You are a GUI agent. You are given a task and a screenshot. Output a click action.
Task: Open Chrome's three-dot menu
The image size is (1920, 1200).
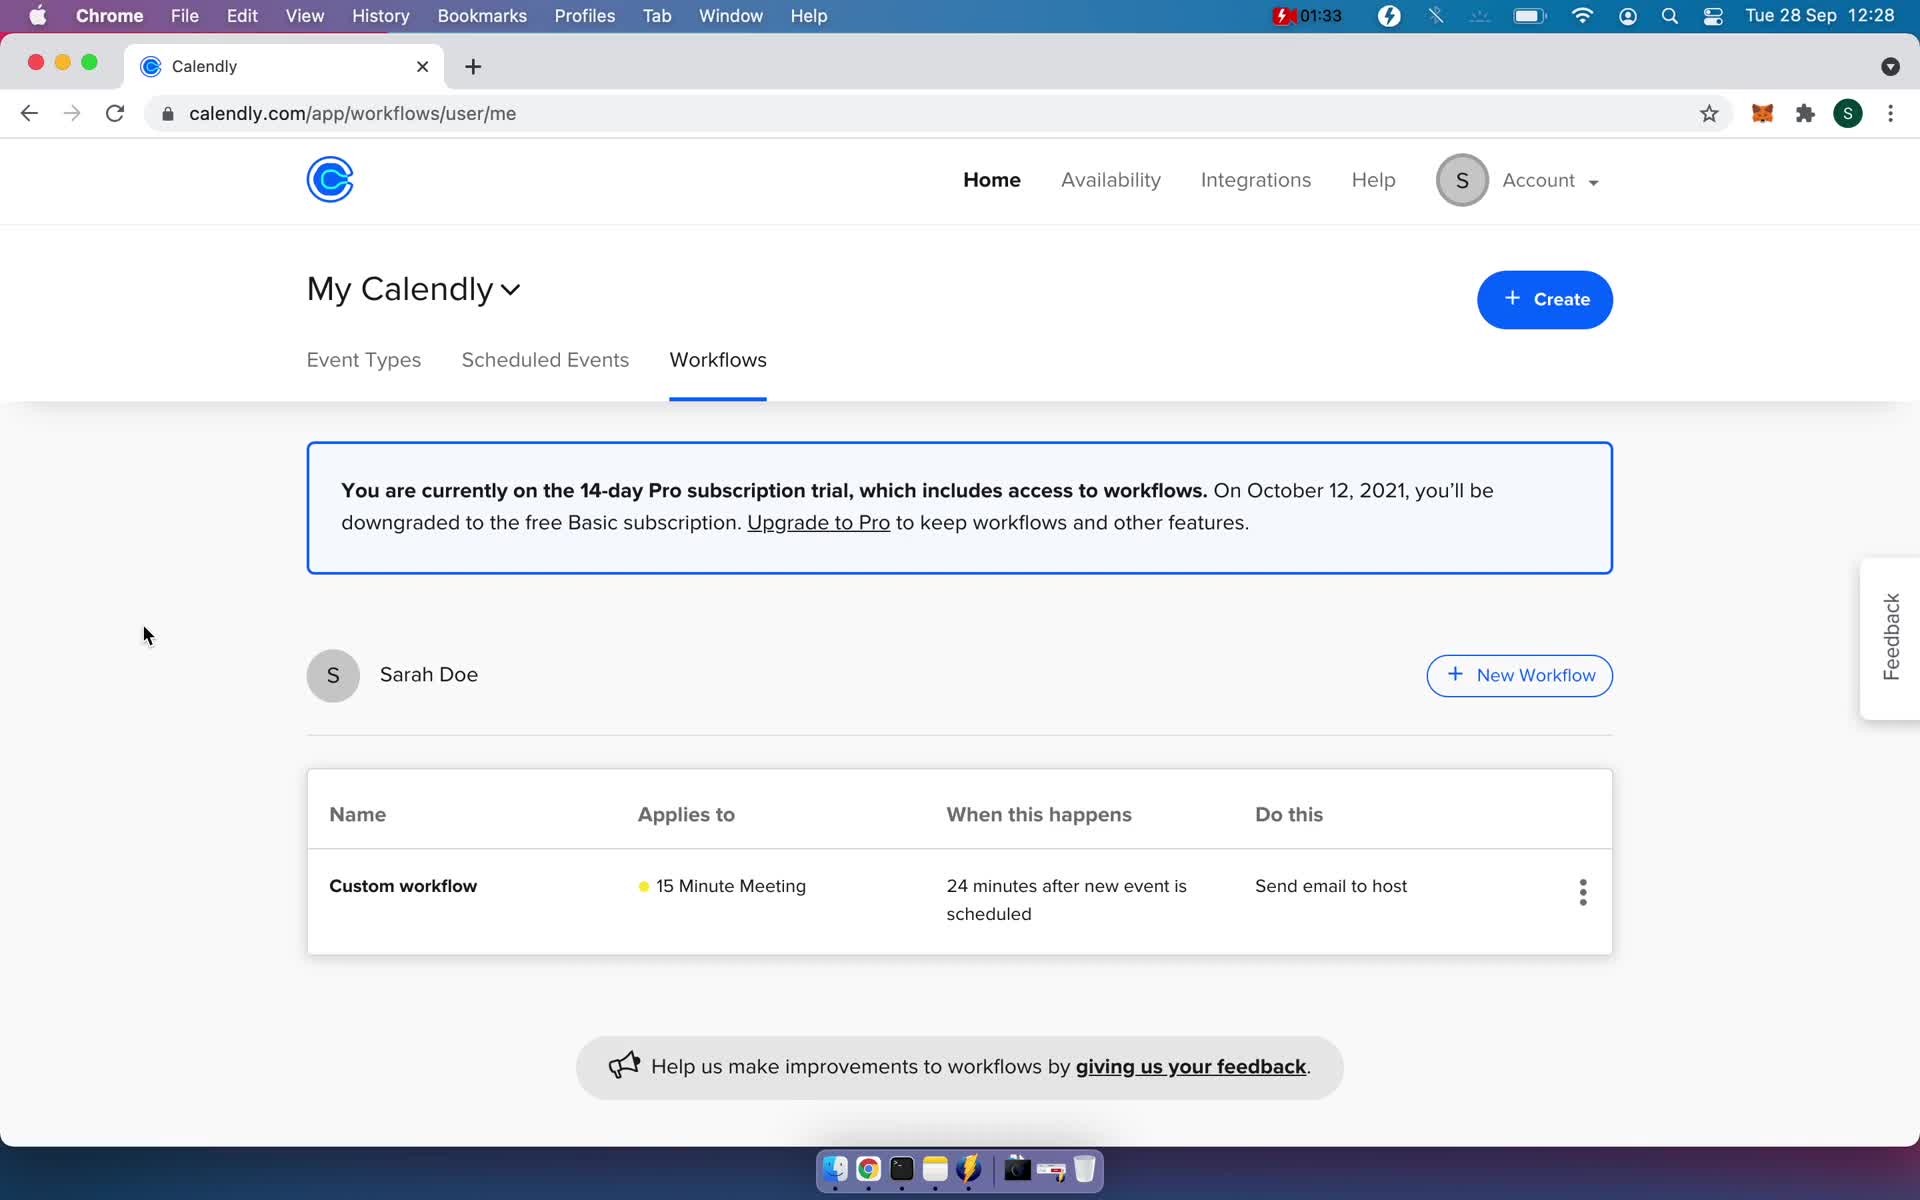point(1890,114)
